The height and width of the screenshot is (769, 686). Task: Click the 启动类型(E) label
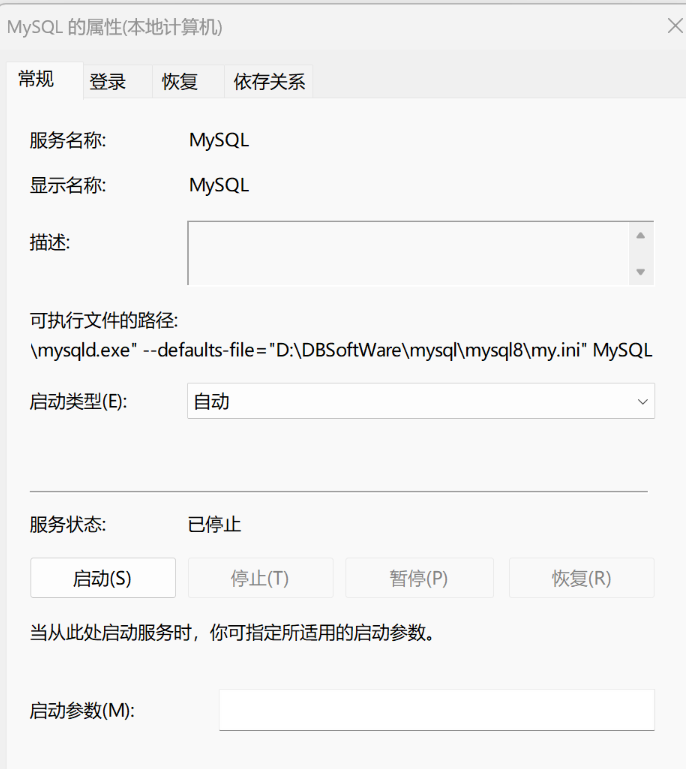click(x=78, y=402)
